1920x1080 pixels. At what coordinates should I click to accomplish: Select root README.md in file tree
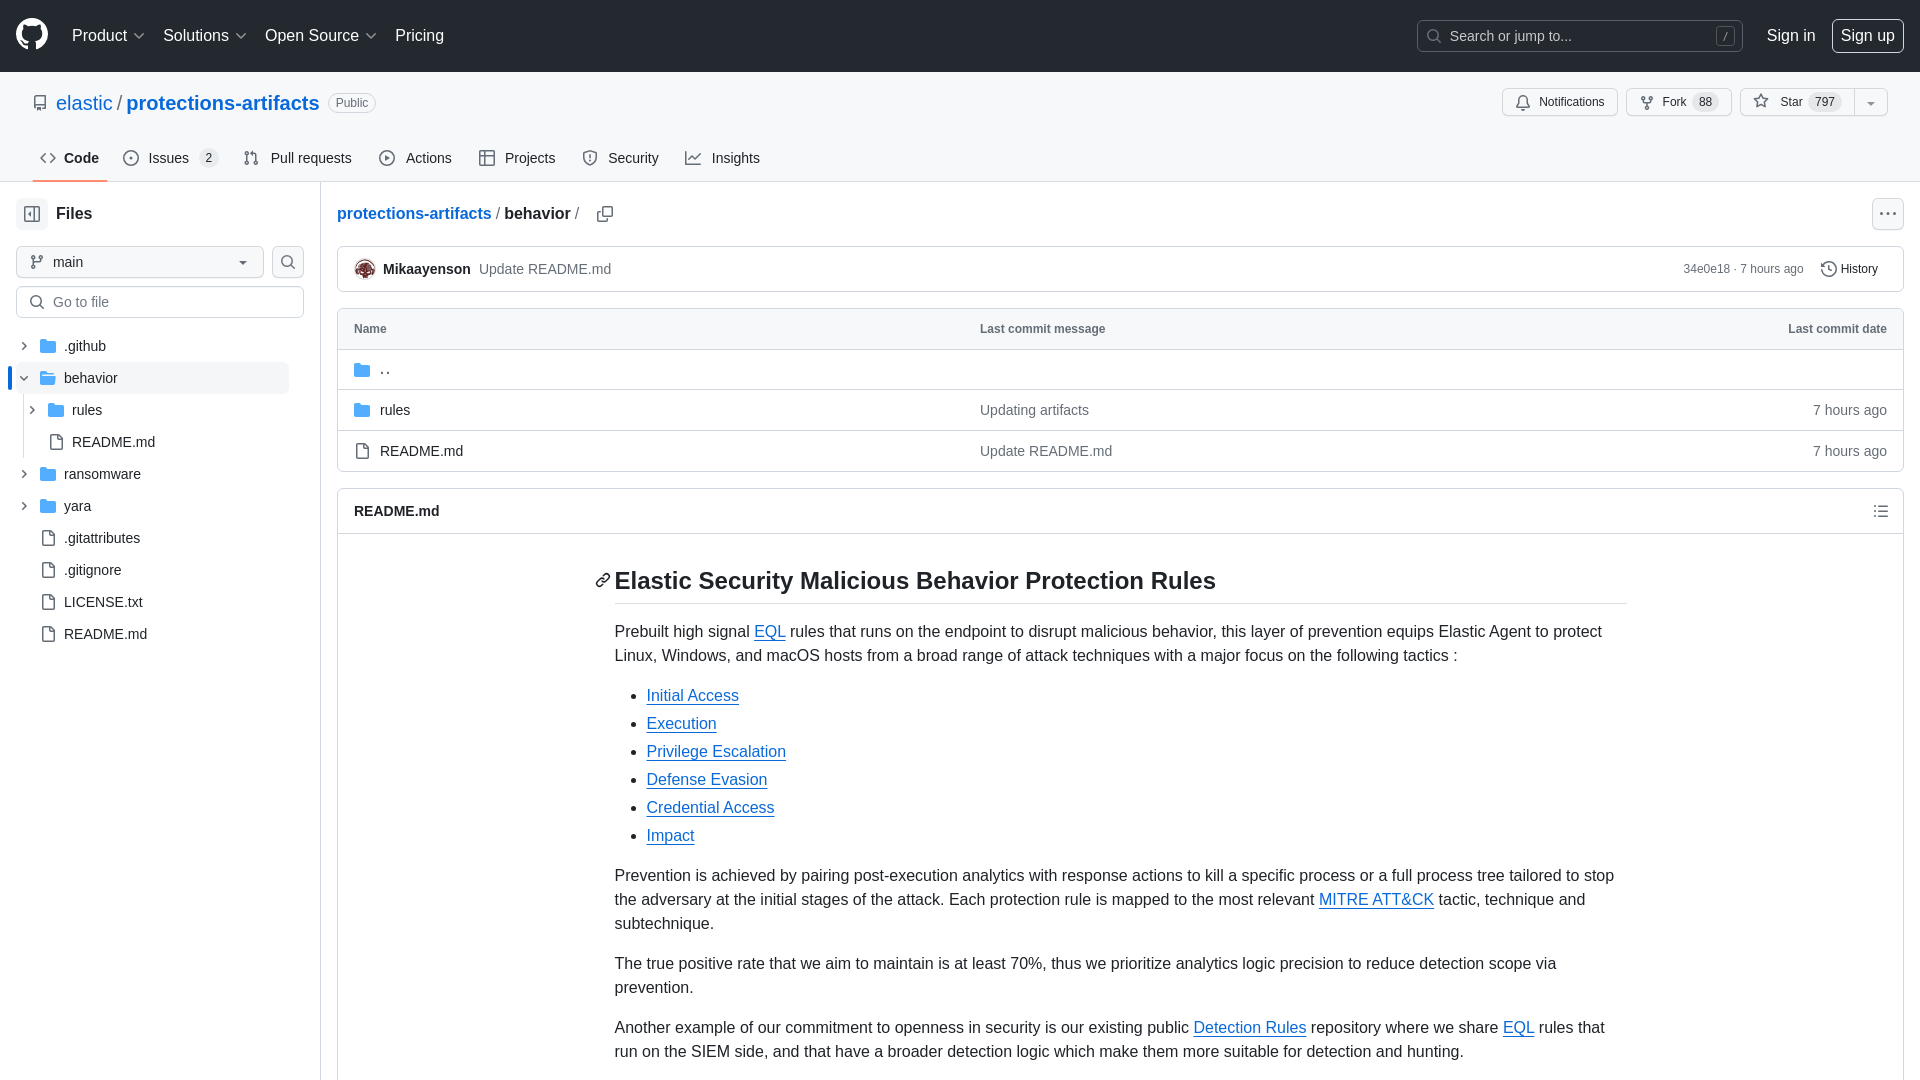(x=105, y=634)
